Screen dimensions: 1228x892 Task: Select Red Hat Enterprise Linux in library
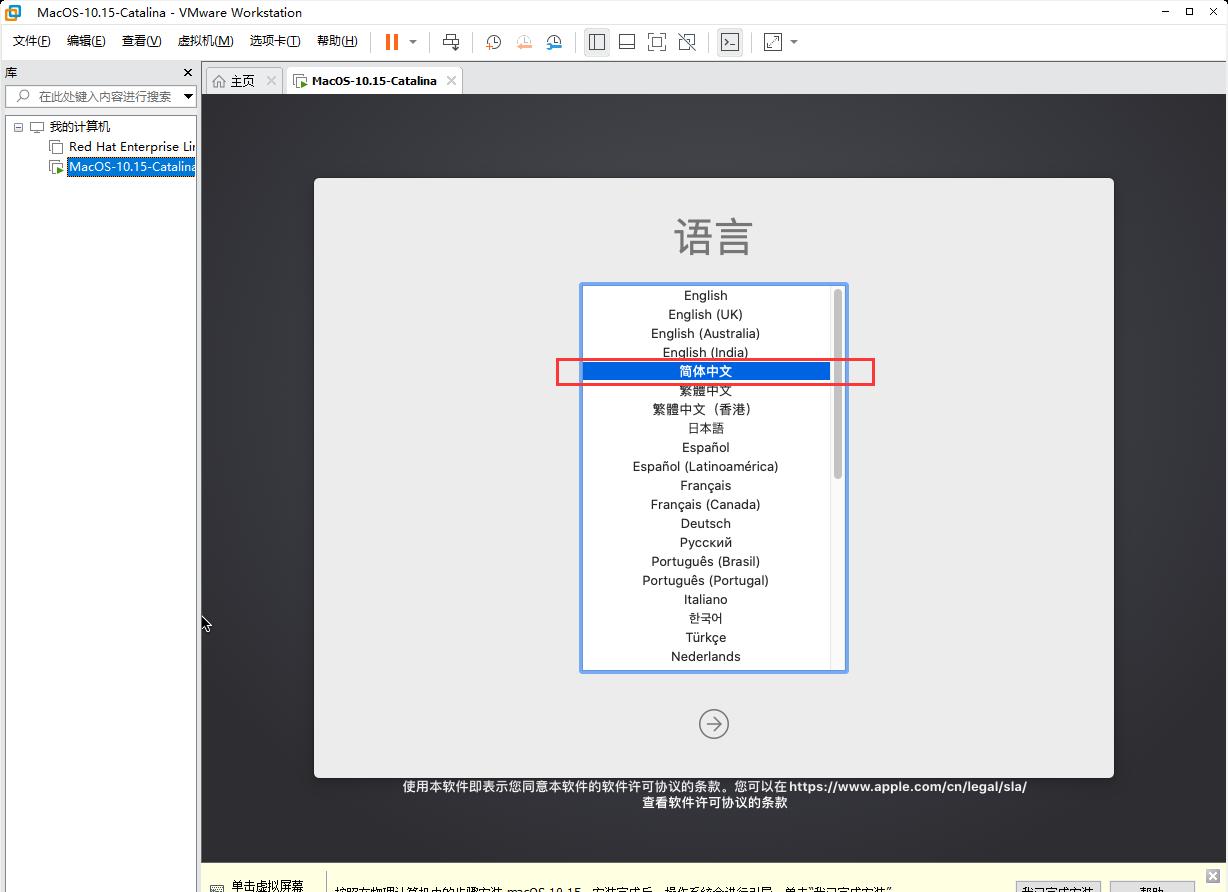(131, 147)
